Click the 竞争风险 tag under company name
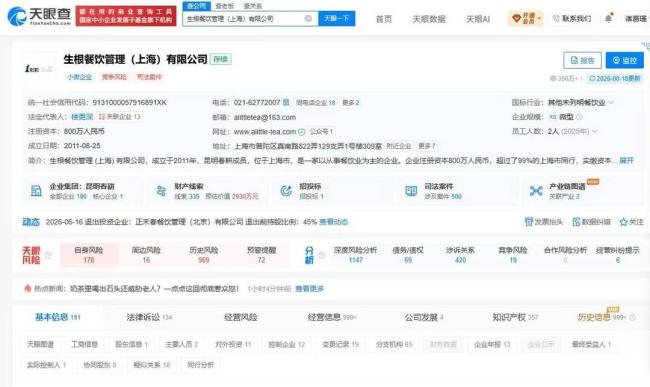Screen dimensions: 650x387 pos(114,77)
